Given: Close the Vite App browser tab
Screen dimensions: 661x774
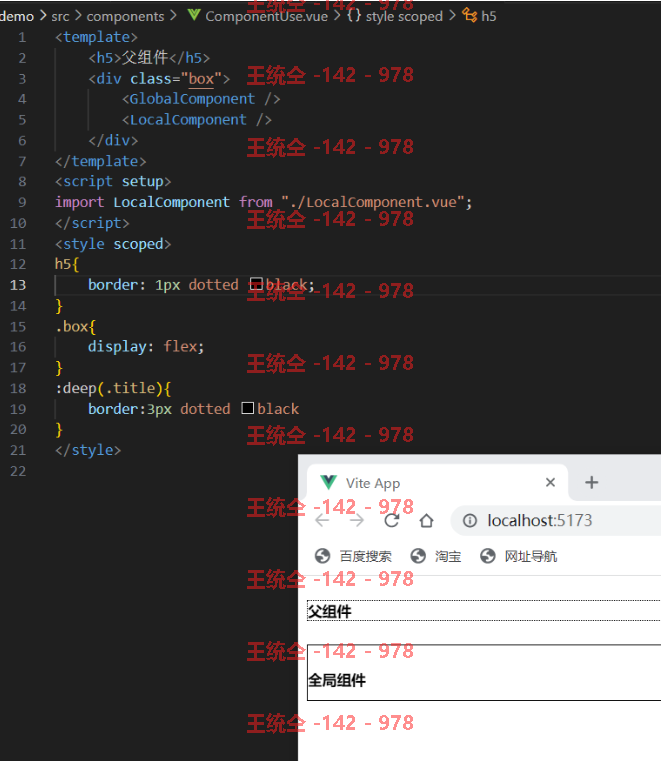Looking at the screenshot, I should 550,482.
